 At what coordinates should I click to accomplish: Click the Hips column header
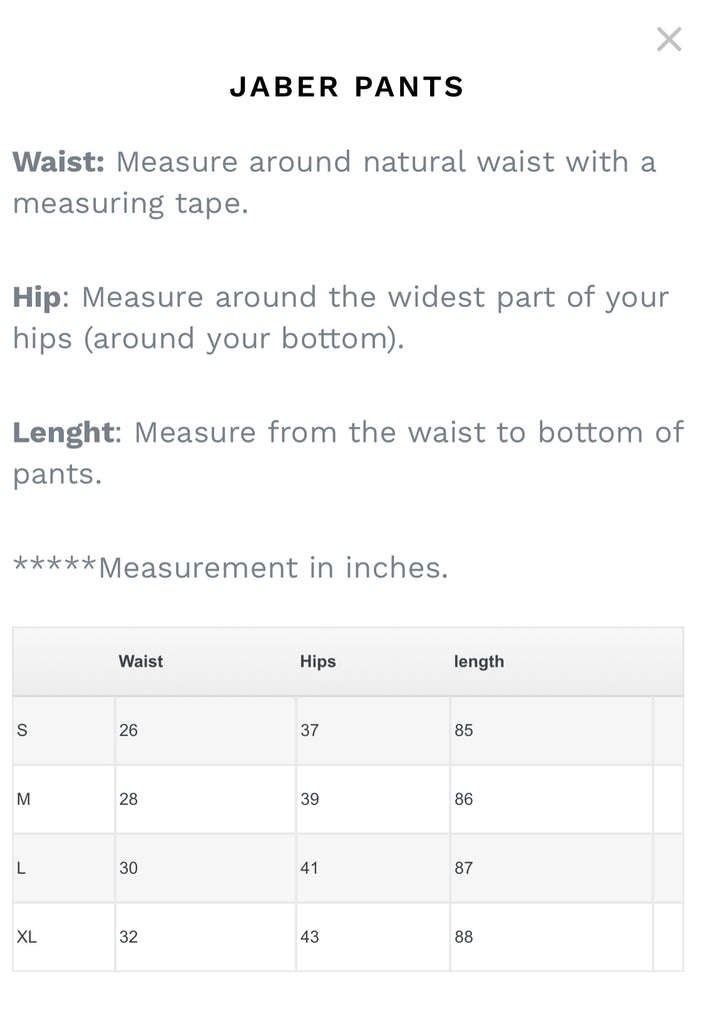pos(318,661)
